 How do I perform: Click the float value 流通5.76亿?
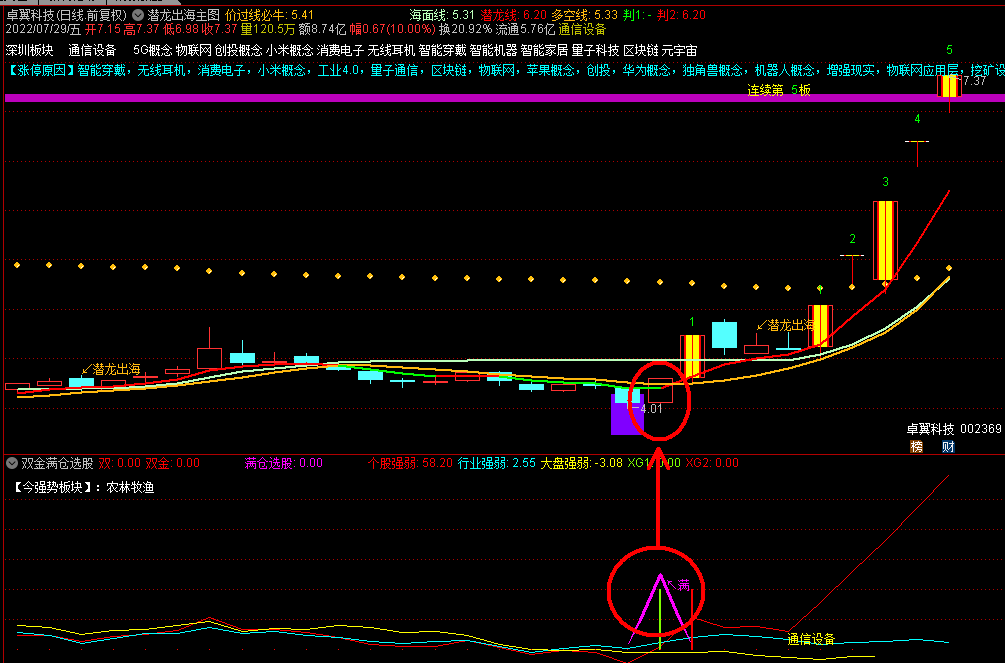525,29
